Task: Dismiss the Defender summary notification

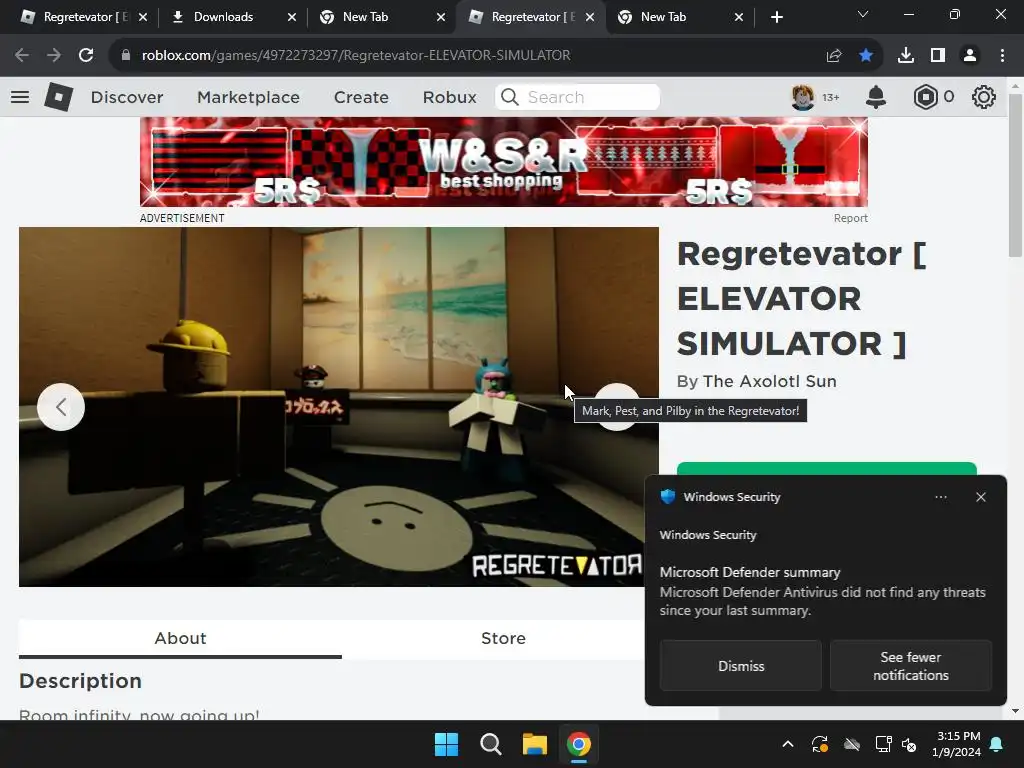Action: (741, 665)
